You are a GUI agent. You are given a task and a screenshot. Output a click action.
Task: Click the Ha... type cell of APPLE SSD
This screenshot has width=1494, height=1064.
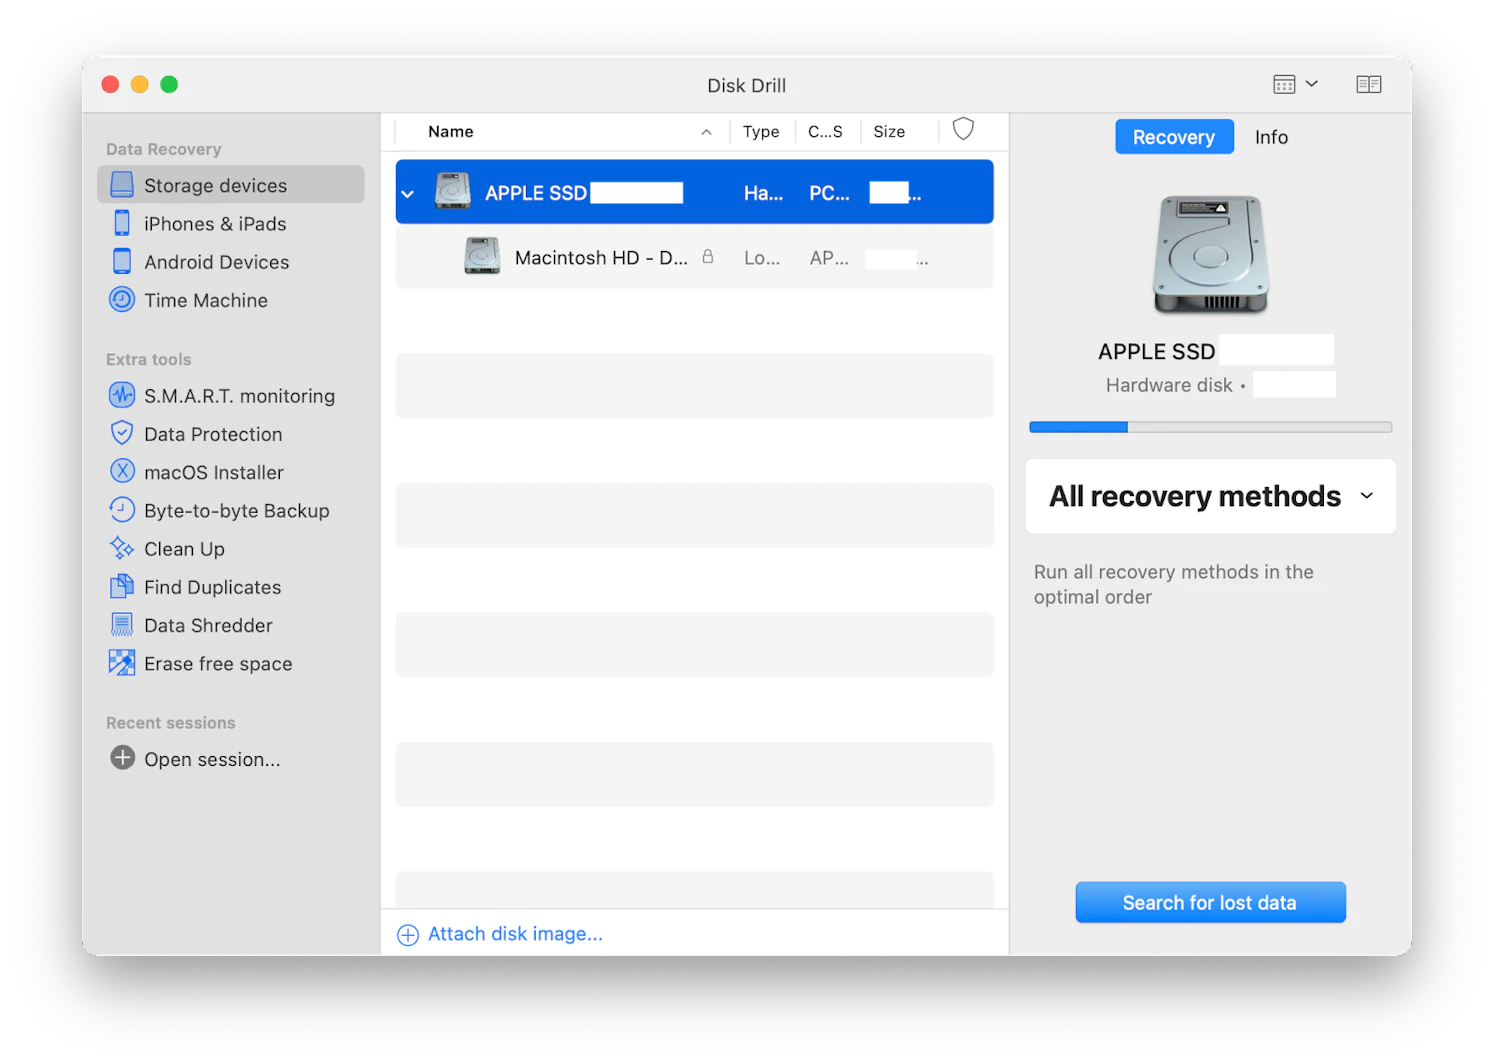(763, 194)
